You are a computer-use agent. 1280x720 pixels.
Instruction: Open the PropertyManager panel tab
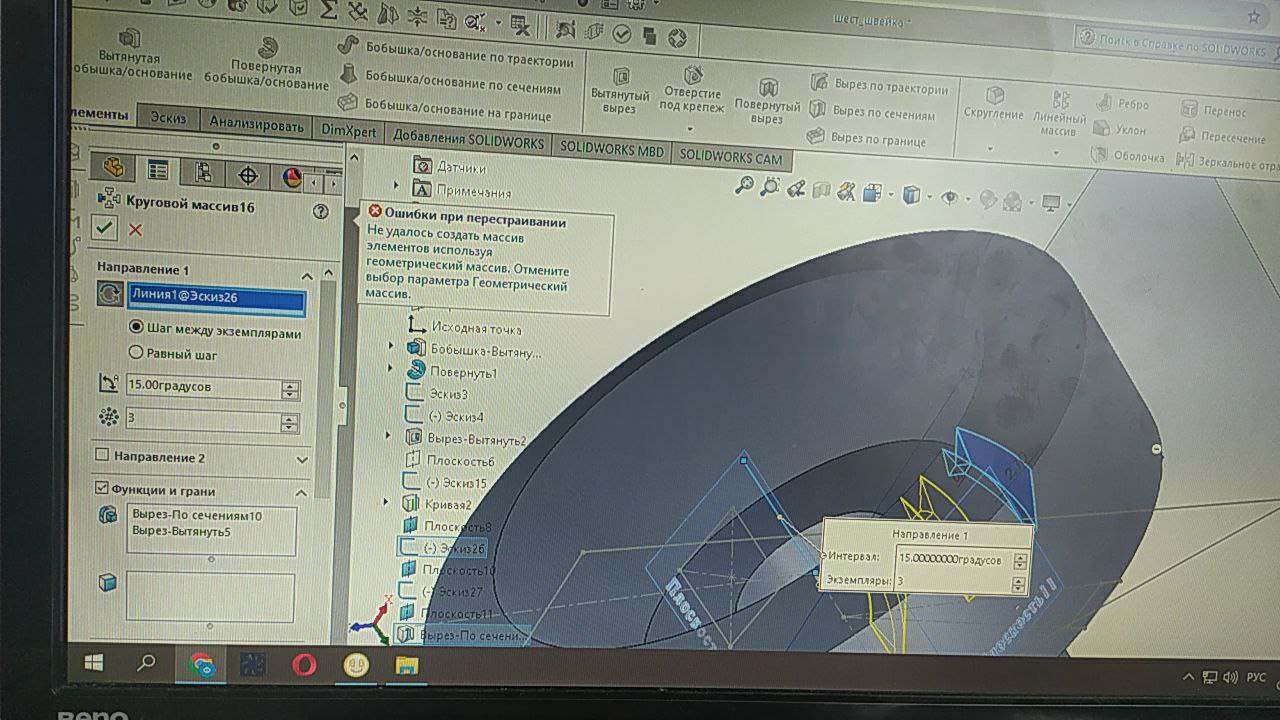158,170
